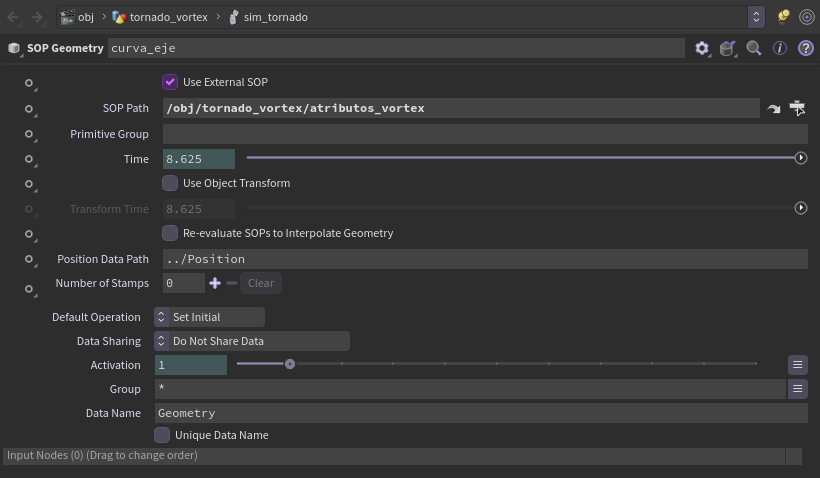Click the Activation value field

pos(191,365)
